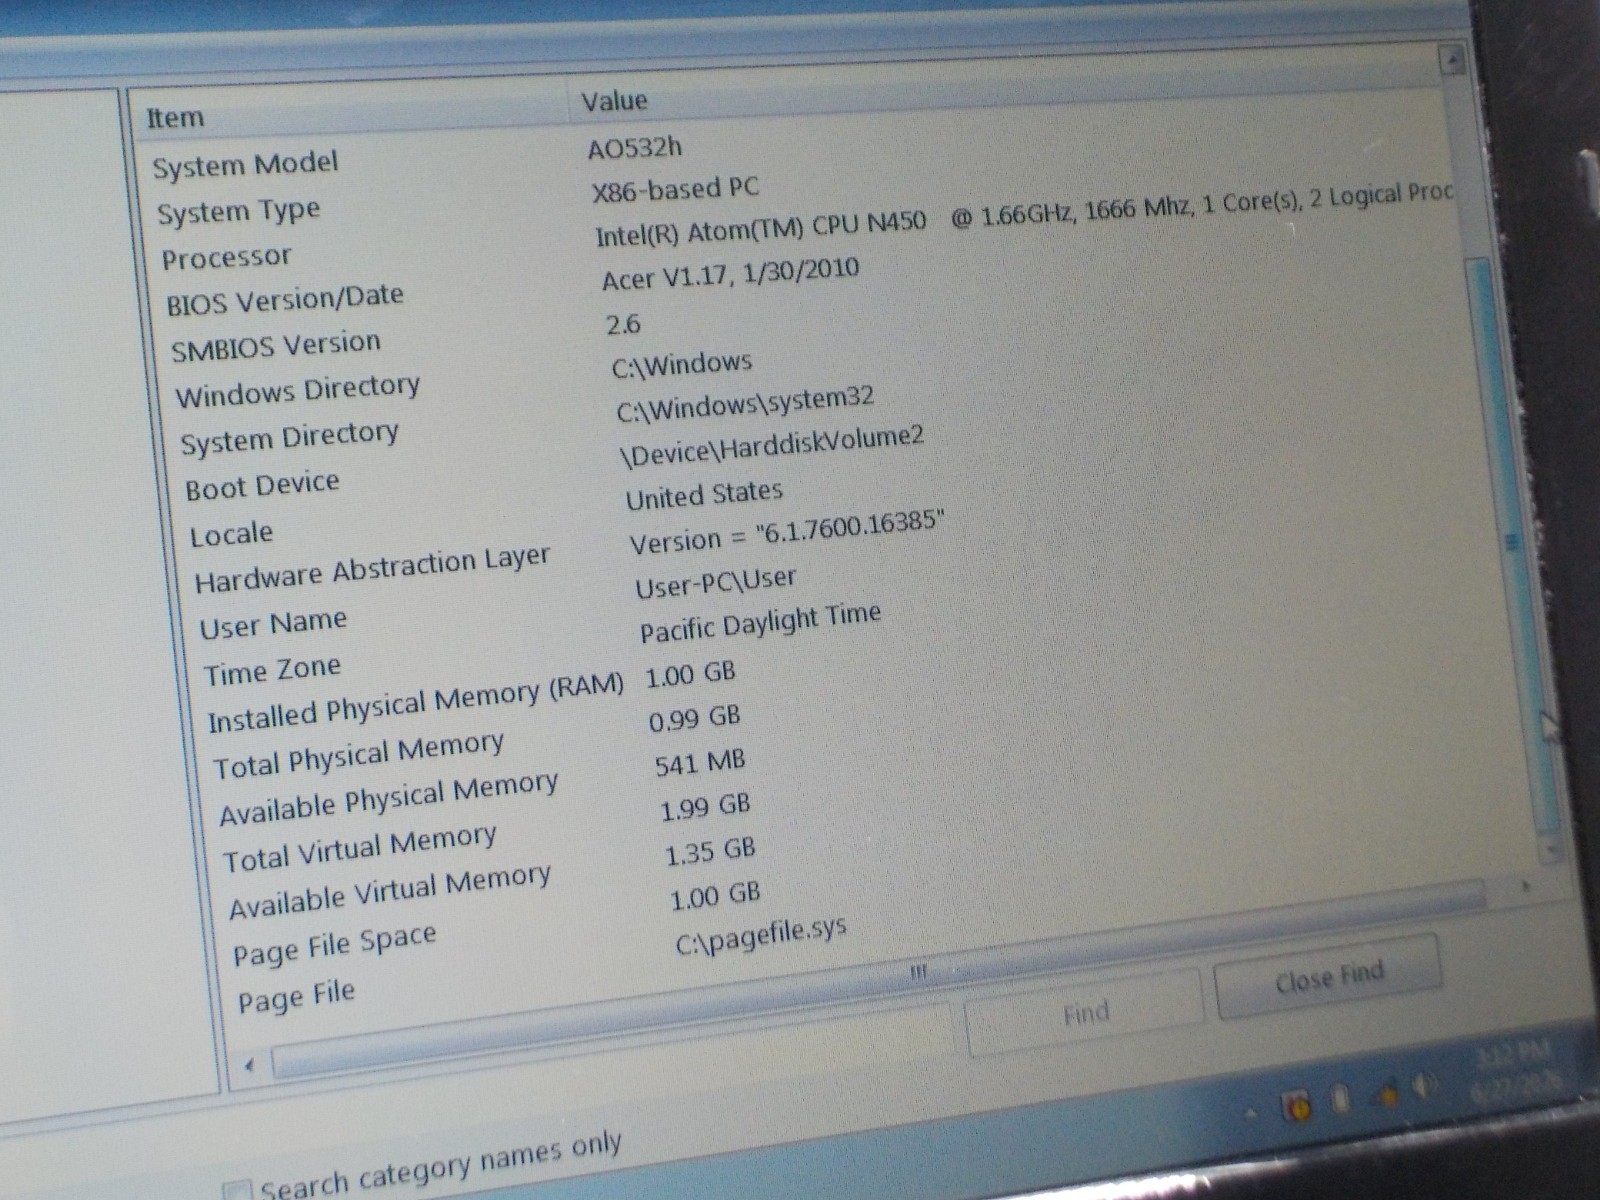
Task: Select the Page File Space row
Action: point(334,945)
